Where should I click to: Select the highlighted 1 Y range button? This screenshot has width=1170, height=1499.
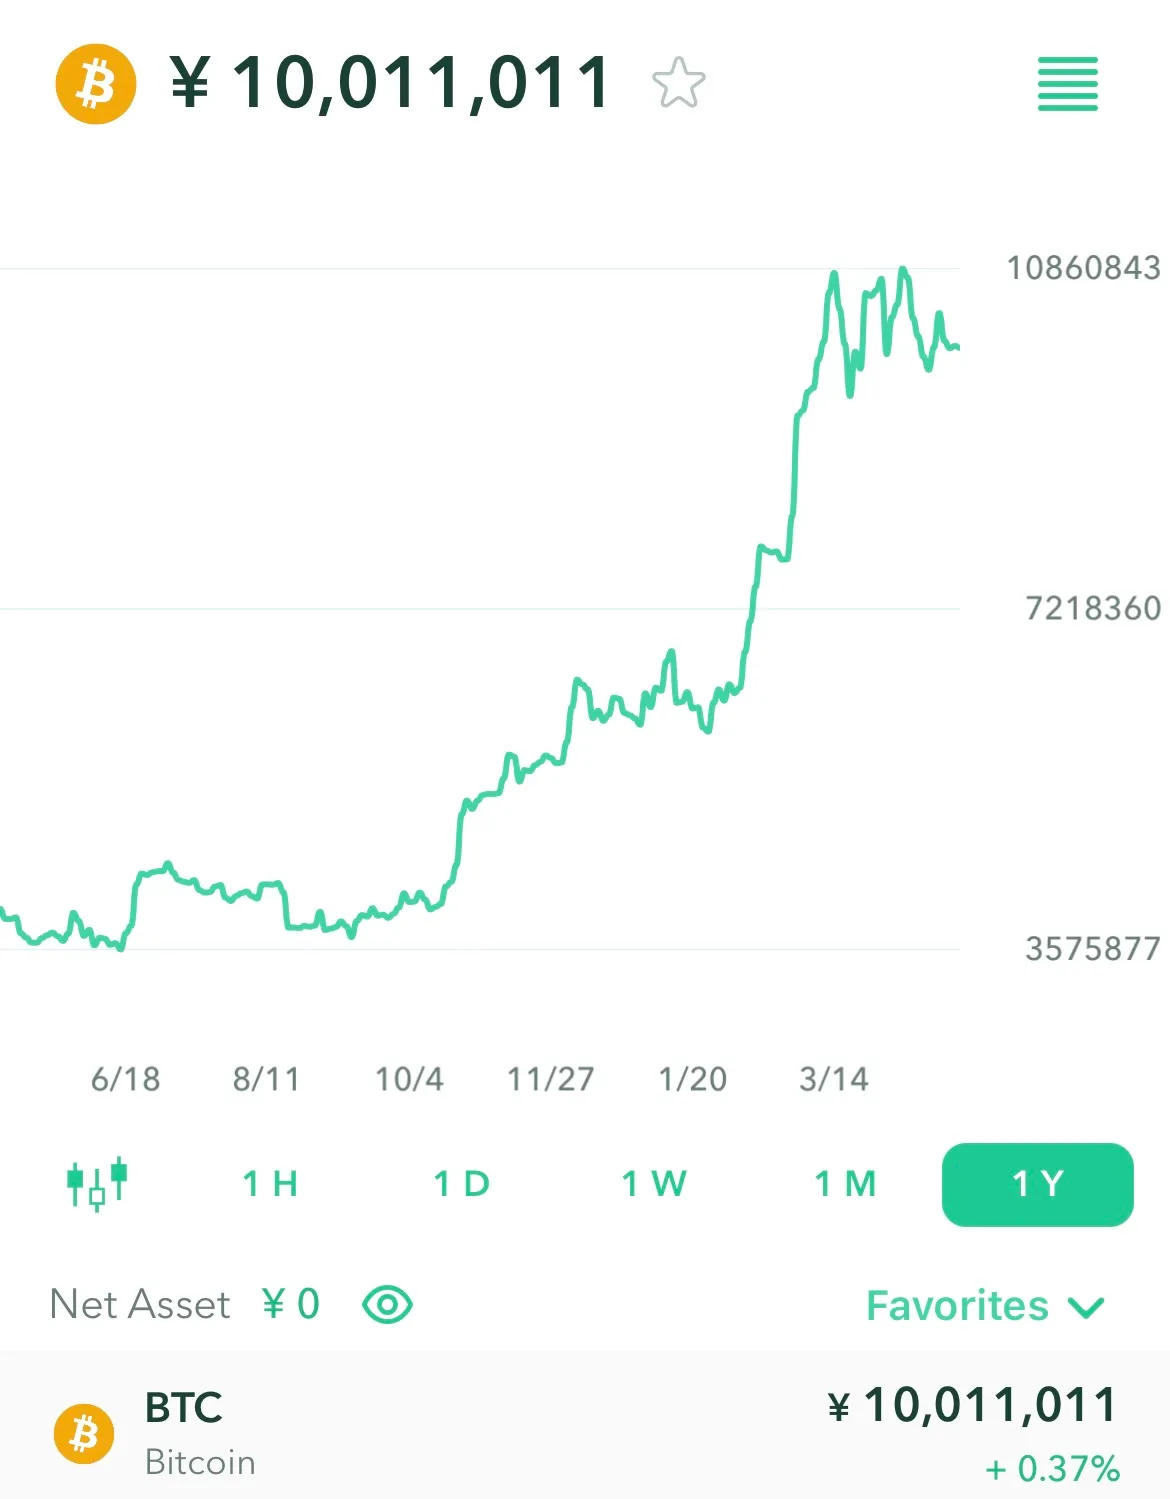(1038, 1184)
